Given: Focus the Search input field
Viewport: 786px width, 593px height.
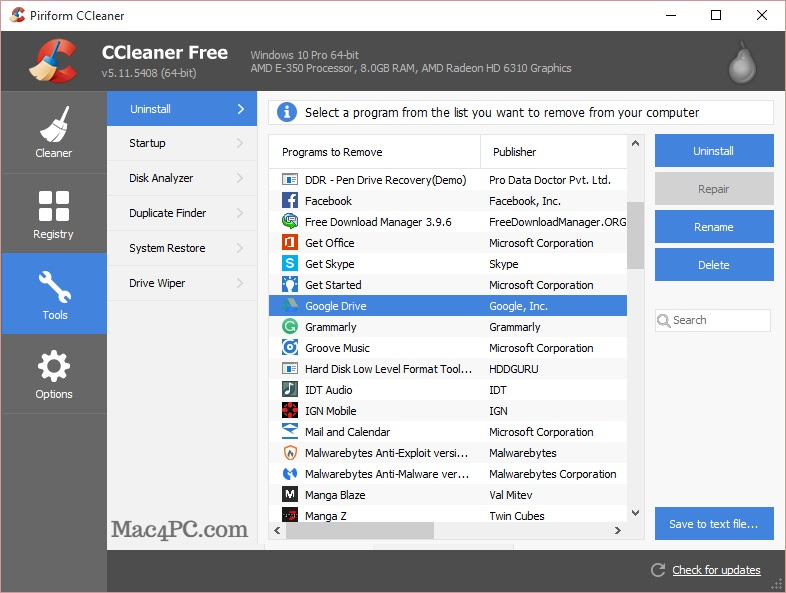Looking at the screenshot, I should point(712,320).
